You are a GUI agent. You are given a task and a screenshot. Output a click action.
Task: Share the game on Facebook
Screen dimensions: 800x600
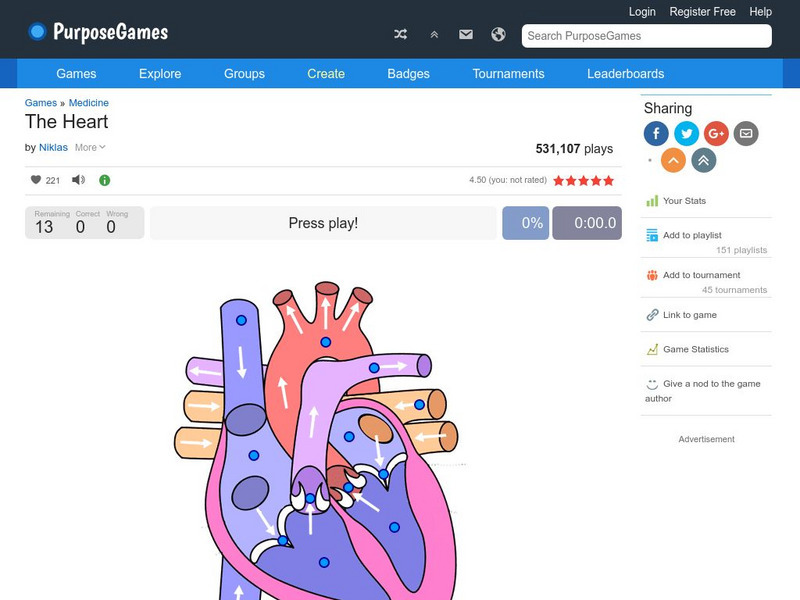(x=655, y=133)
